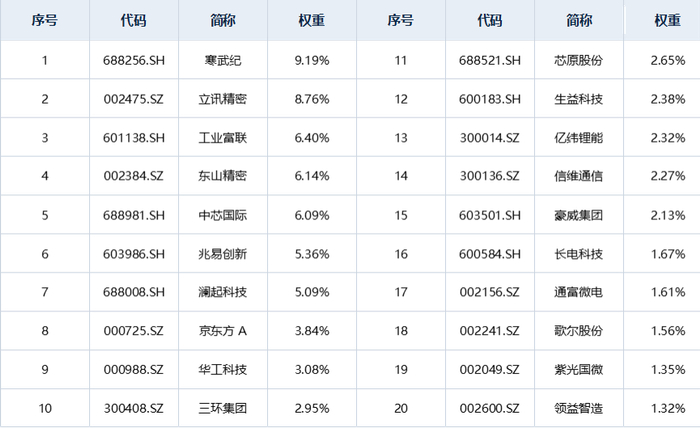
Task: Select code 688521.SH
Action: pos(490,60)
